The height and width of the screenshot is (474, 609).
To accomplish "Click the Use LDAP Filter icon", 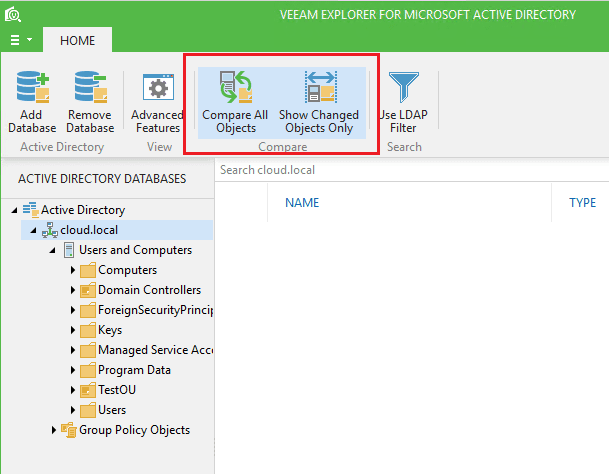I will 404,89.
